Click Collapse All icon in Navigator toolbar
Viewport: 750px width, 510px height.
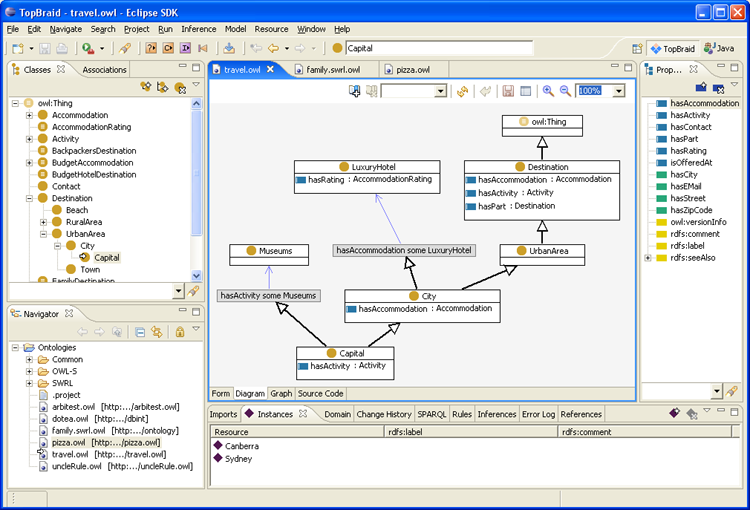[140, 332]
